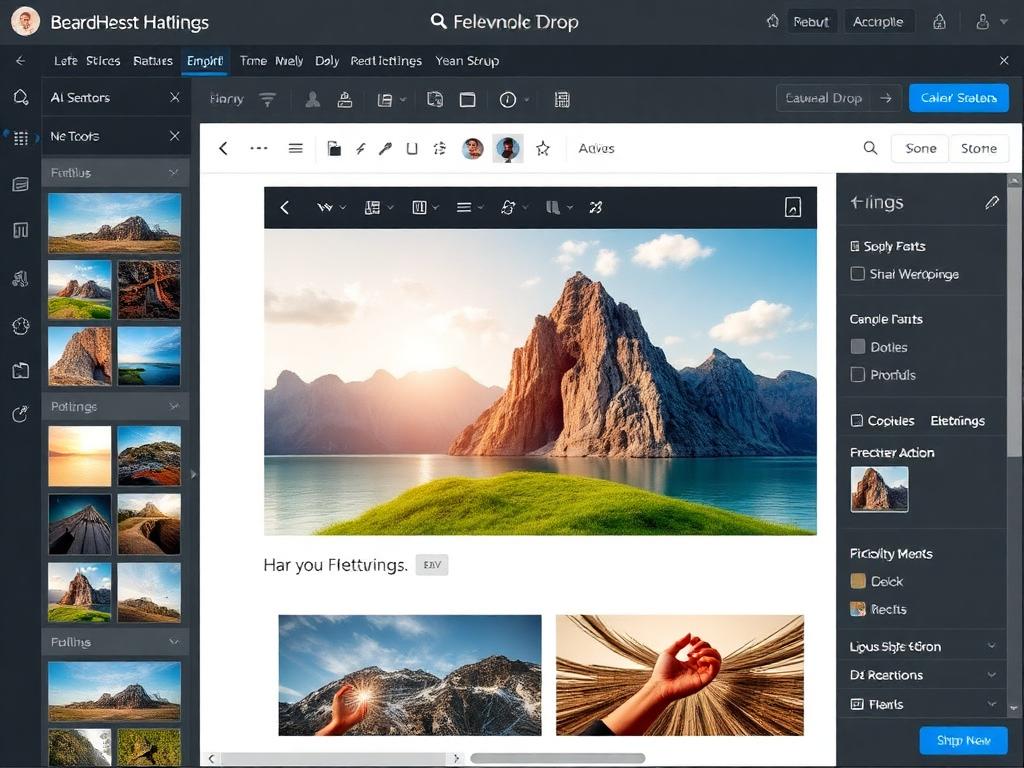1024x768 pixels.
Task: Click the home icon in top header
Action: pyautogui.click(x=773, y=22)
